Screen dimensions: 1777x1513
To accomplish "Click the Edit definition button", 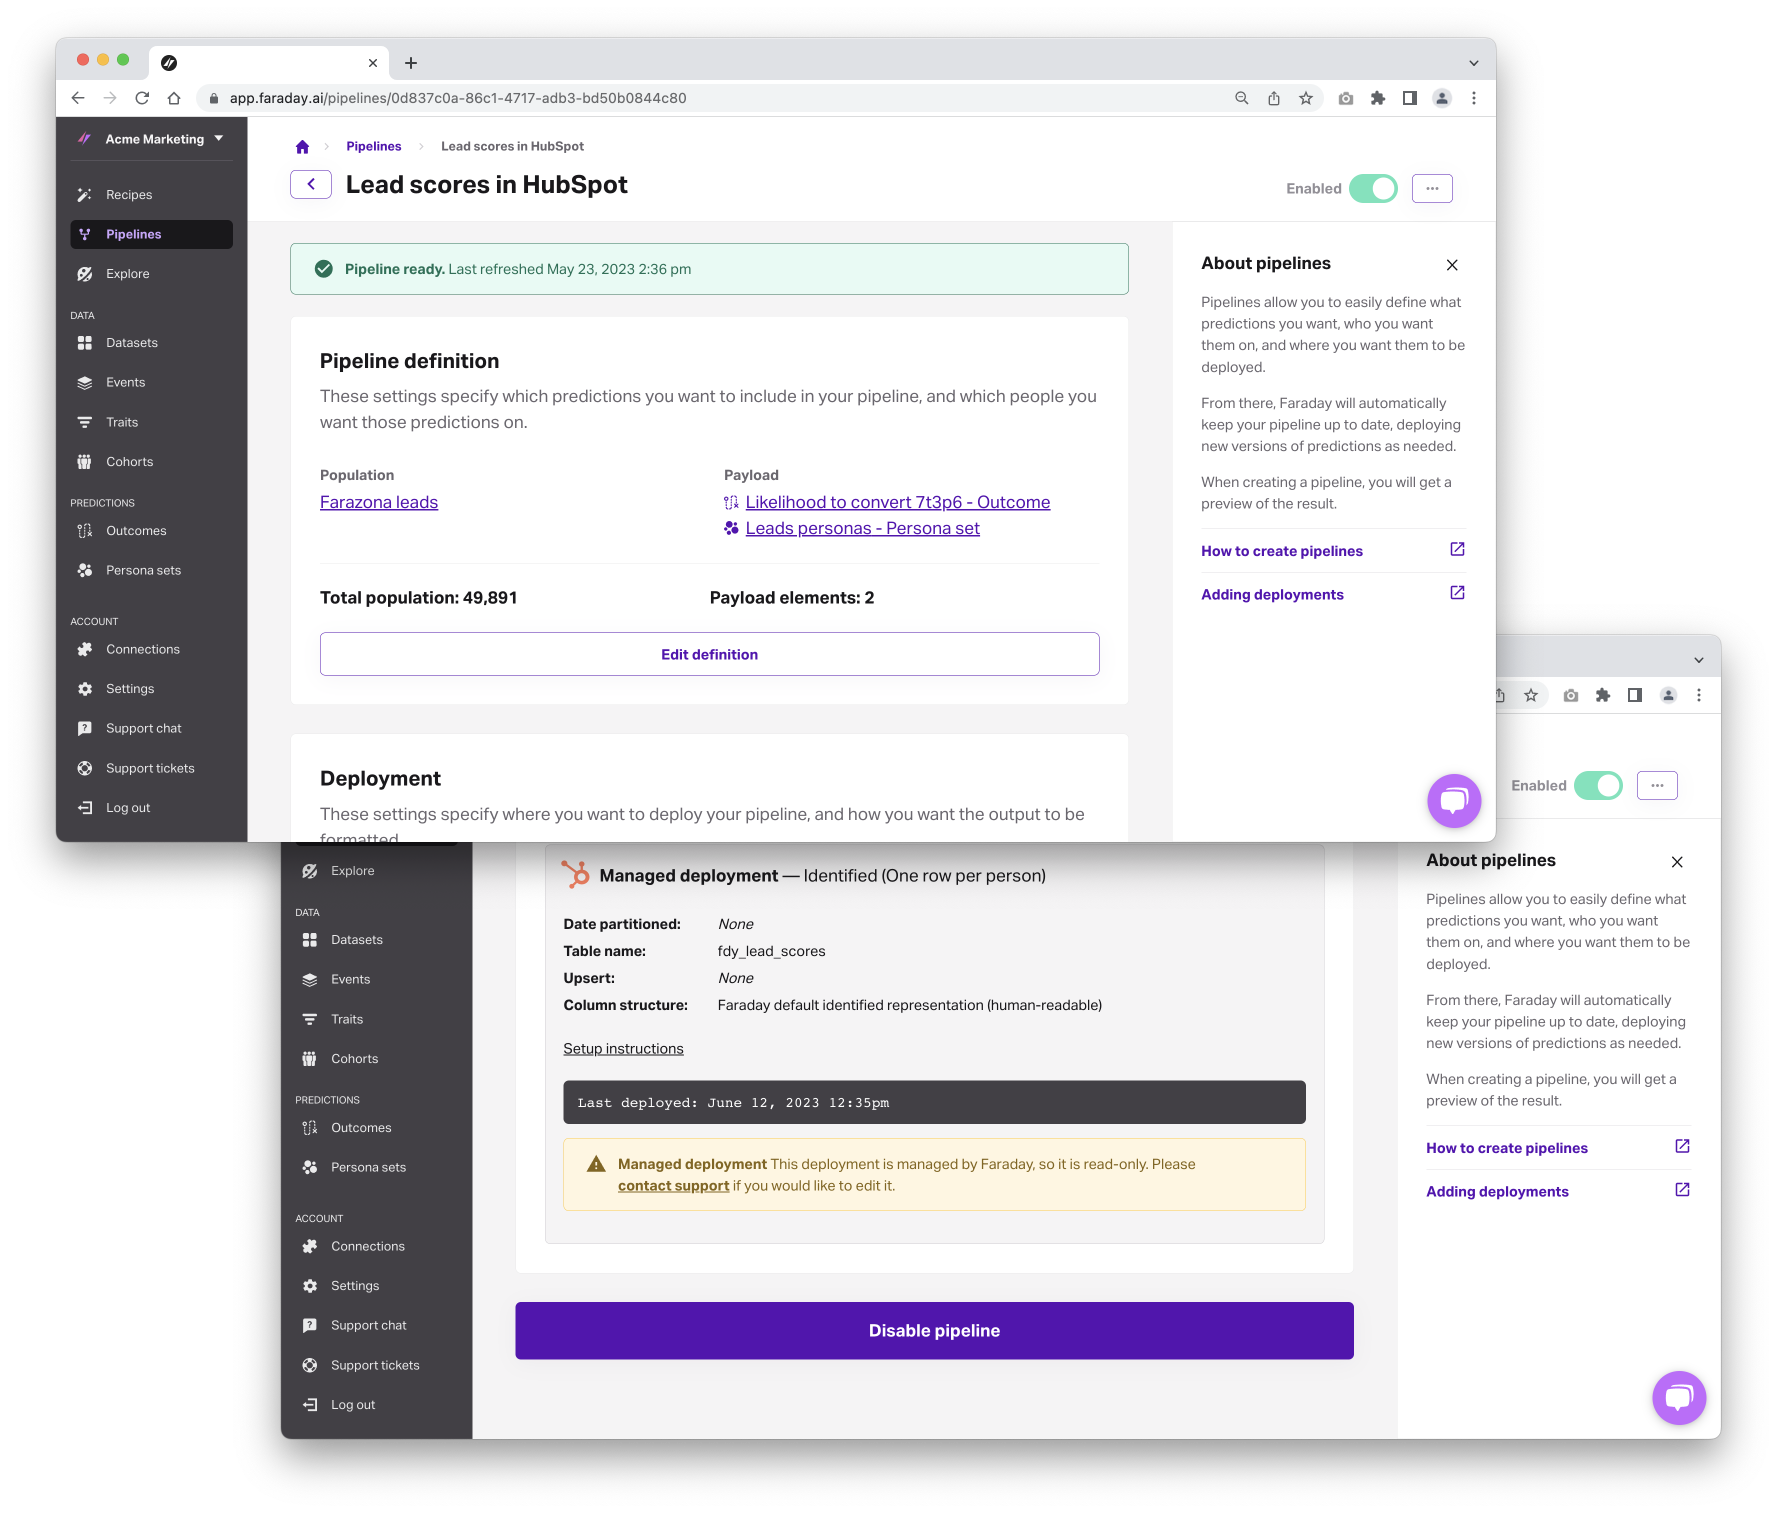I will point(709,654).
